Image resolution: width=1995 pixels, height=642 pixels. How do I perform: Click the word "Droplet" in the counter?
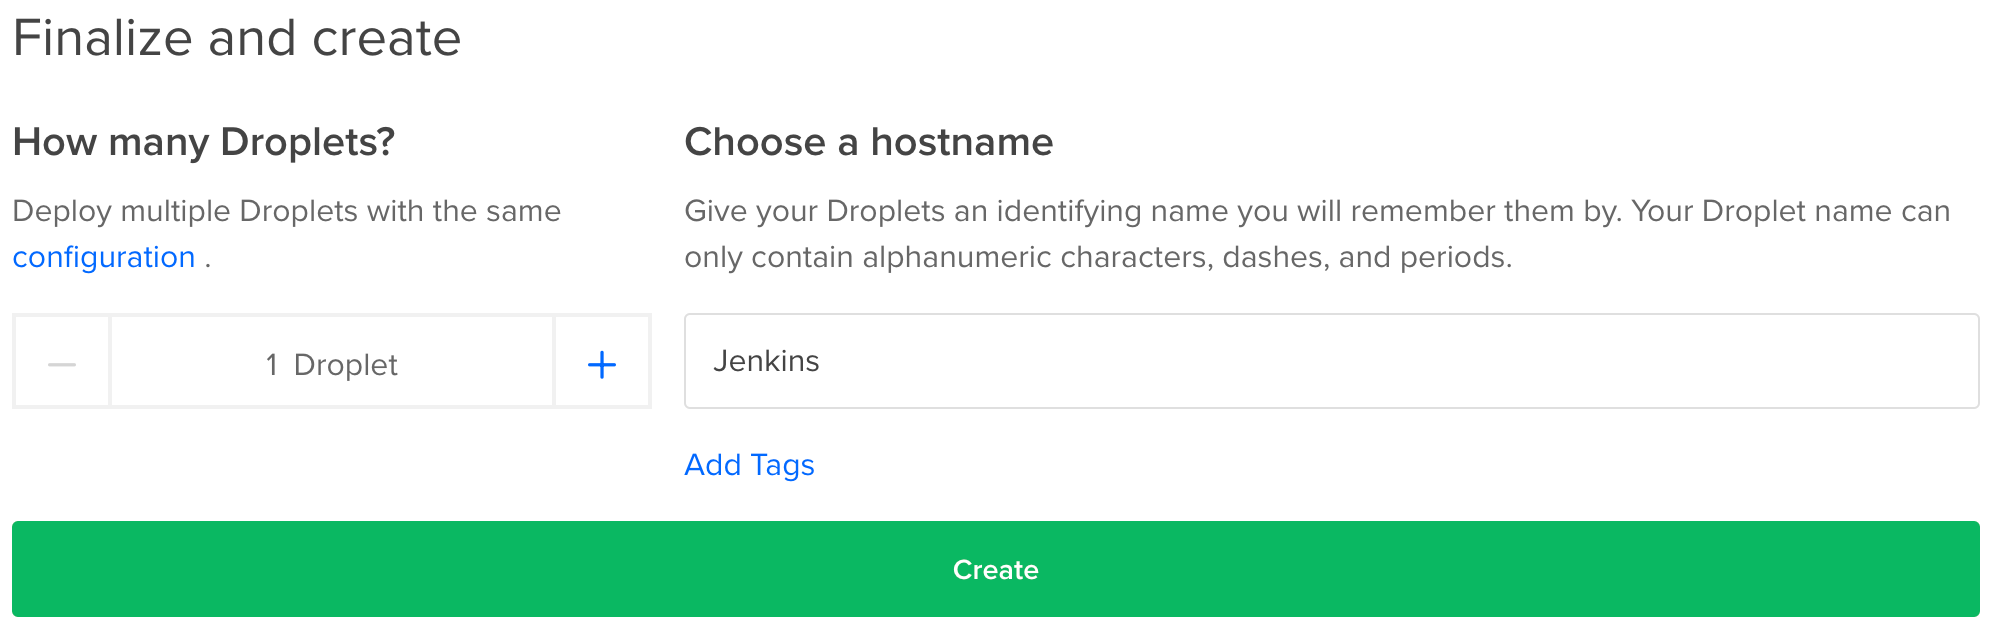click(x=345, y=365)
